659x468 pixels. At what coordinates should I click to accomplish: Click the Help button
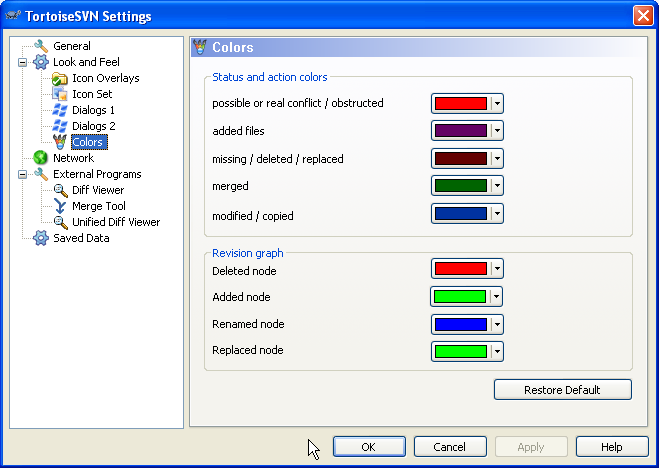coord(612,447)
